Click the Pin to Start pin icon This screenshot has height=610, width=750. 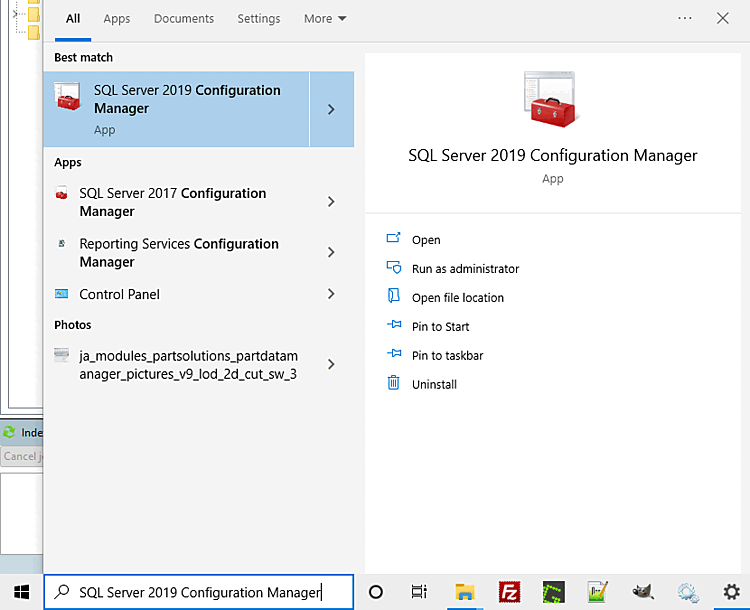click(x=393, y=326)
